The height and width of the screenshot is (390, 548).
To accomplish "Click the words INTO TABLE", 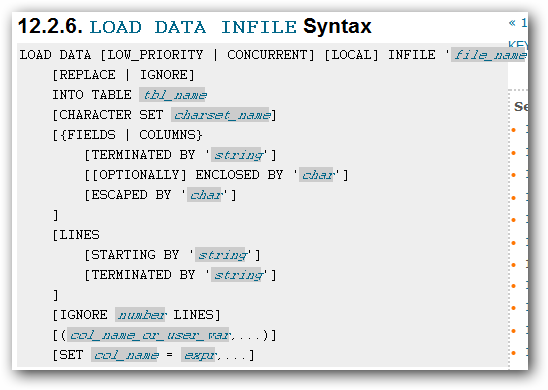I will coord(92,95).
